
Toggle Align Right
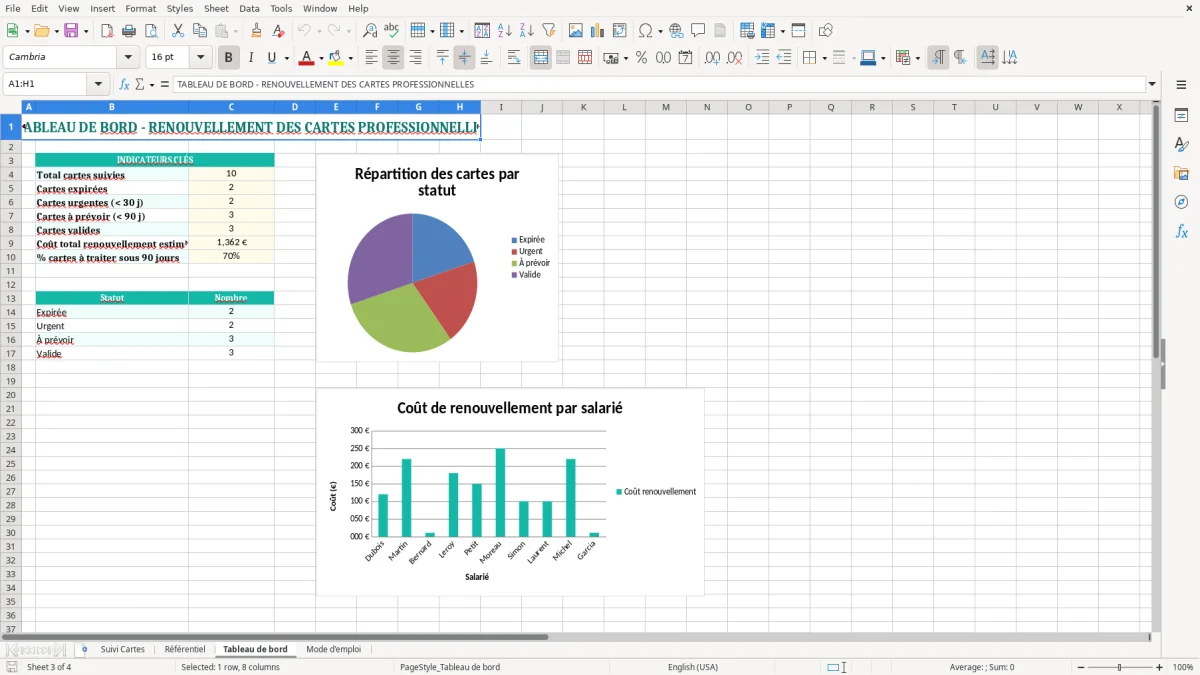coord(415,58)
